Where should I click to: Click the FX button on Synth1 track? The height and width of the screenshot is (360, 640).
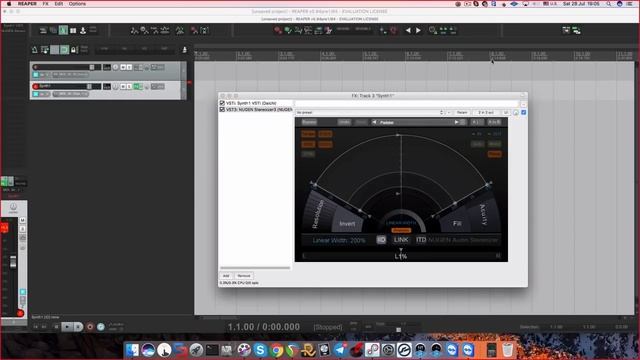(x=136, y=87)
